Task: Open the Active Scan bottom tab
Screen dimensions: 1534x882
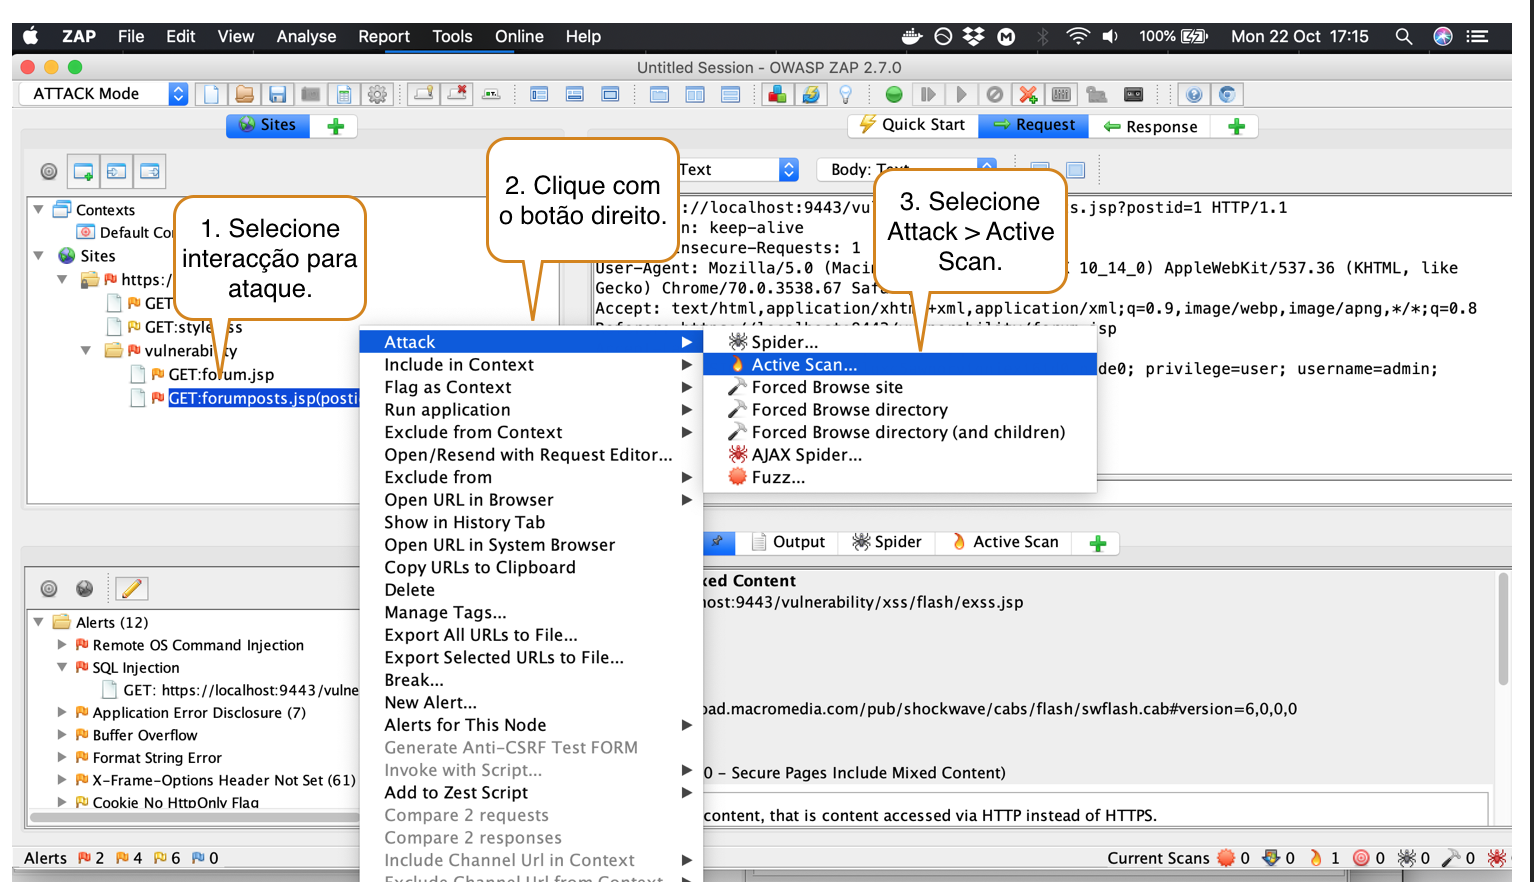Action: (x=1005, y=542)
